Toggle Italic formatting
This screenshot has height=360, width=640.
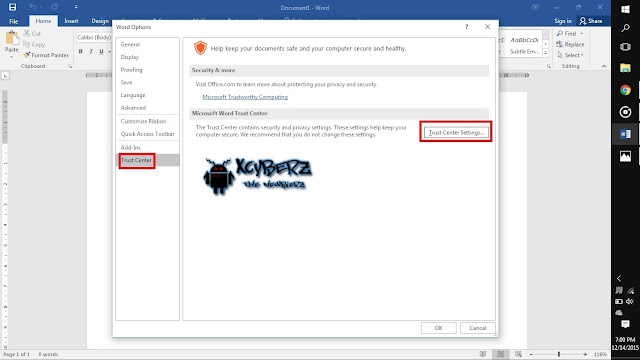(x=91, y=51)
